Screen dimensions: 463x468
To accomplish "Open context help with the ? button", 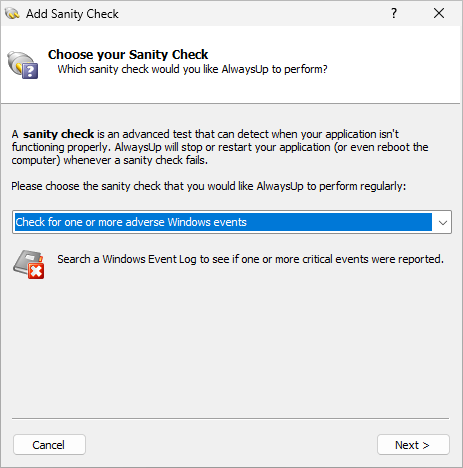I will (x=394, y=13).
